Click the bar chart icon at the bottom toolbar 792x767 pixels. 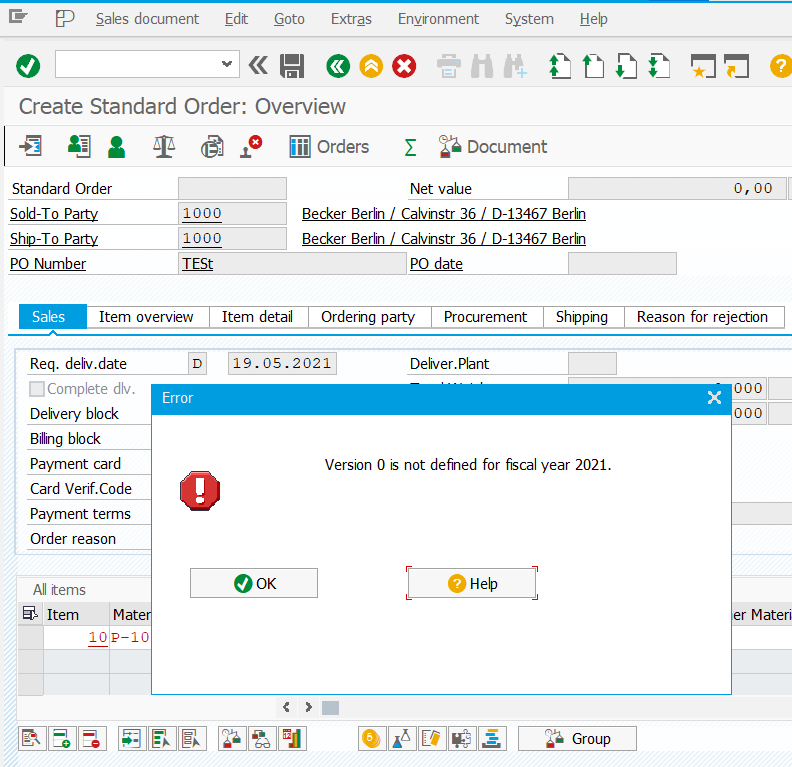[x=292, y=739]
